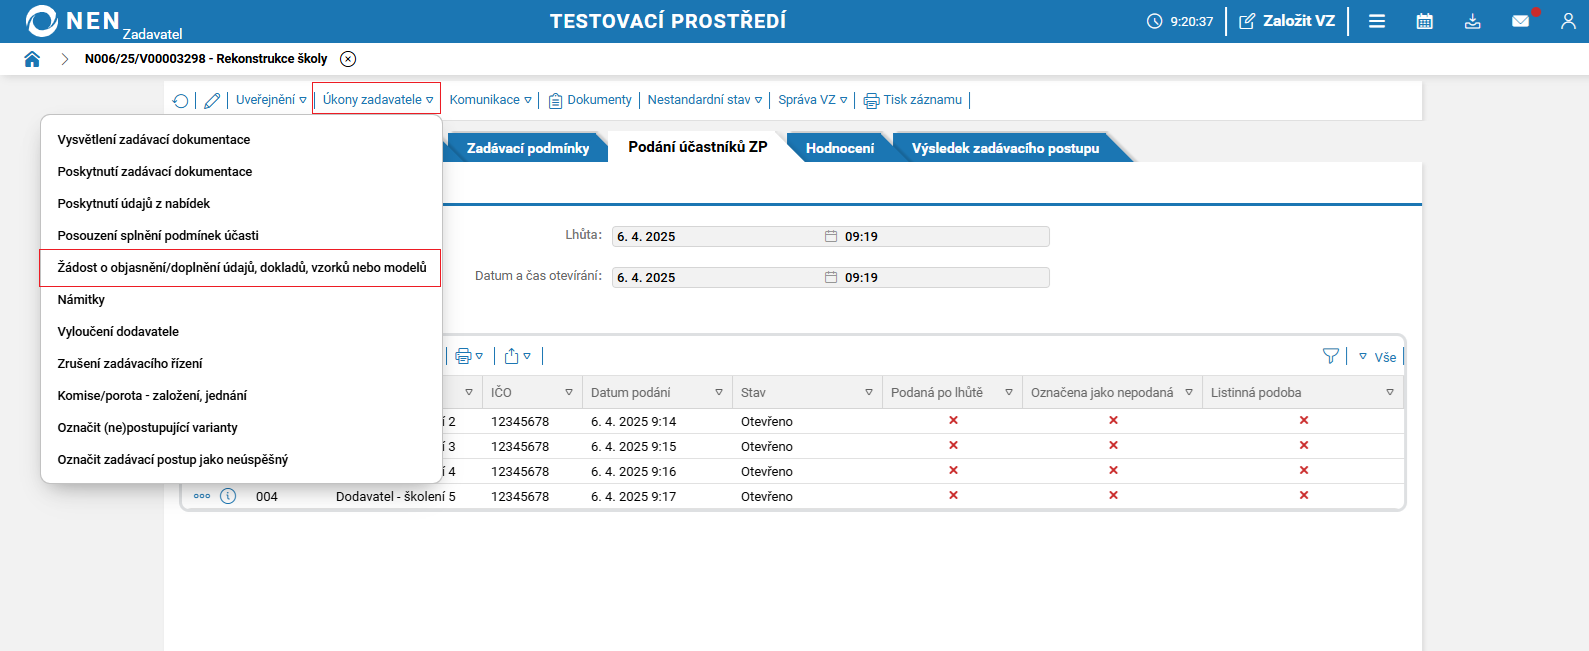1589x651 pixels.
Task: Choose Vyloučení dodavatele menu item
Action: [x=118, y=332]
